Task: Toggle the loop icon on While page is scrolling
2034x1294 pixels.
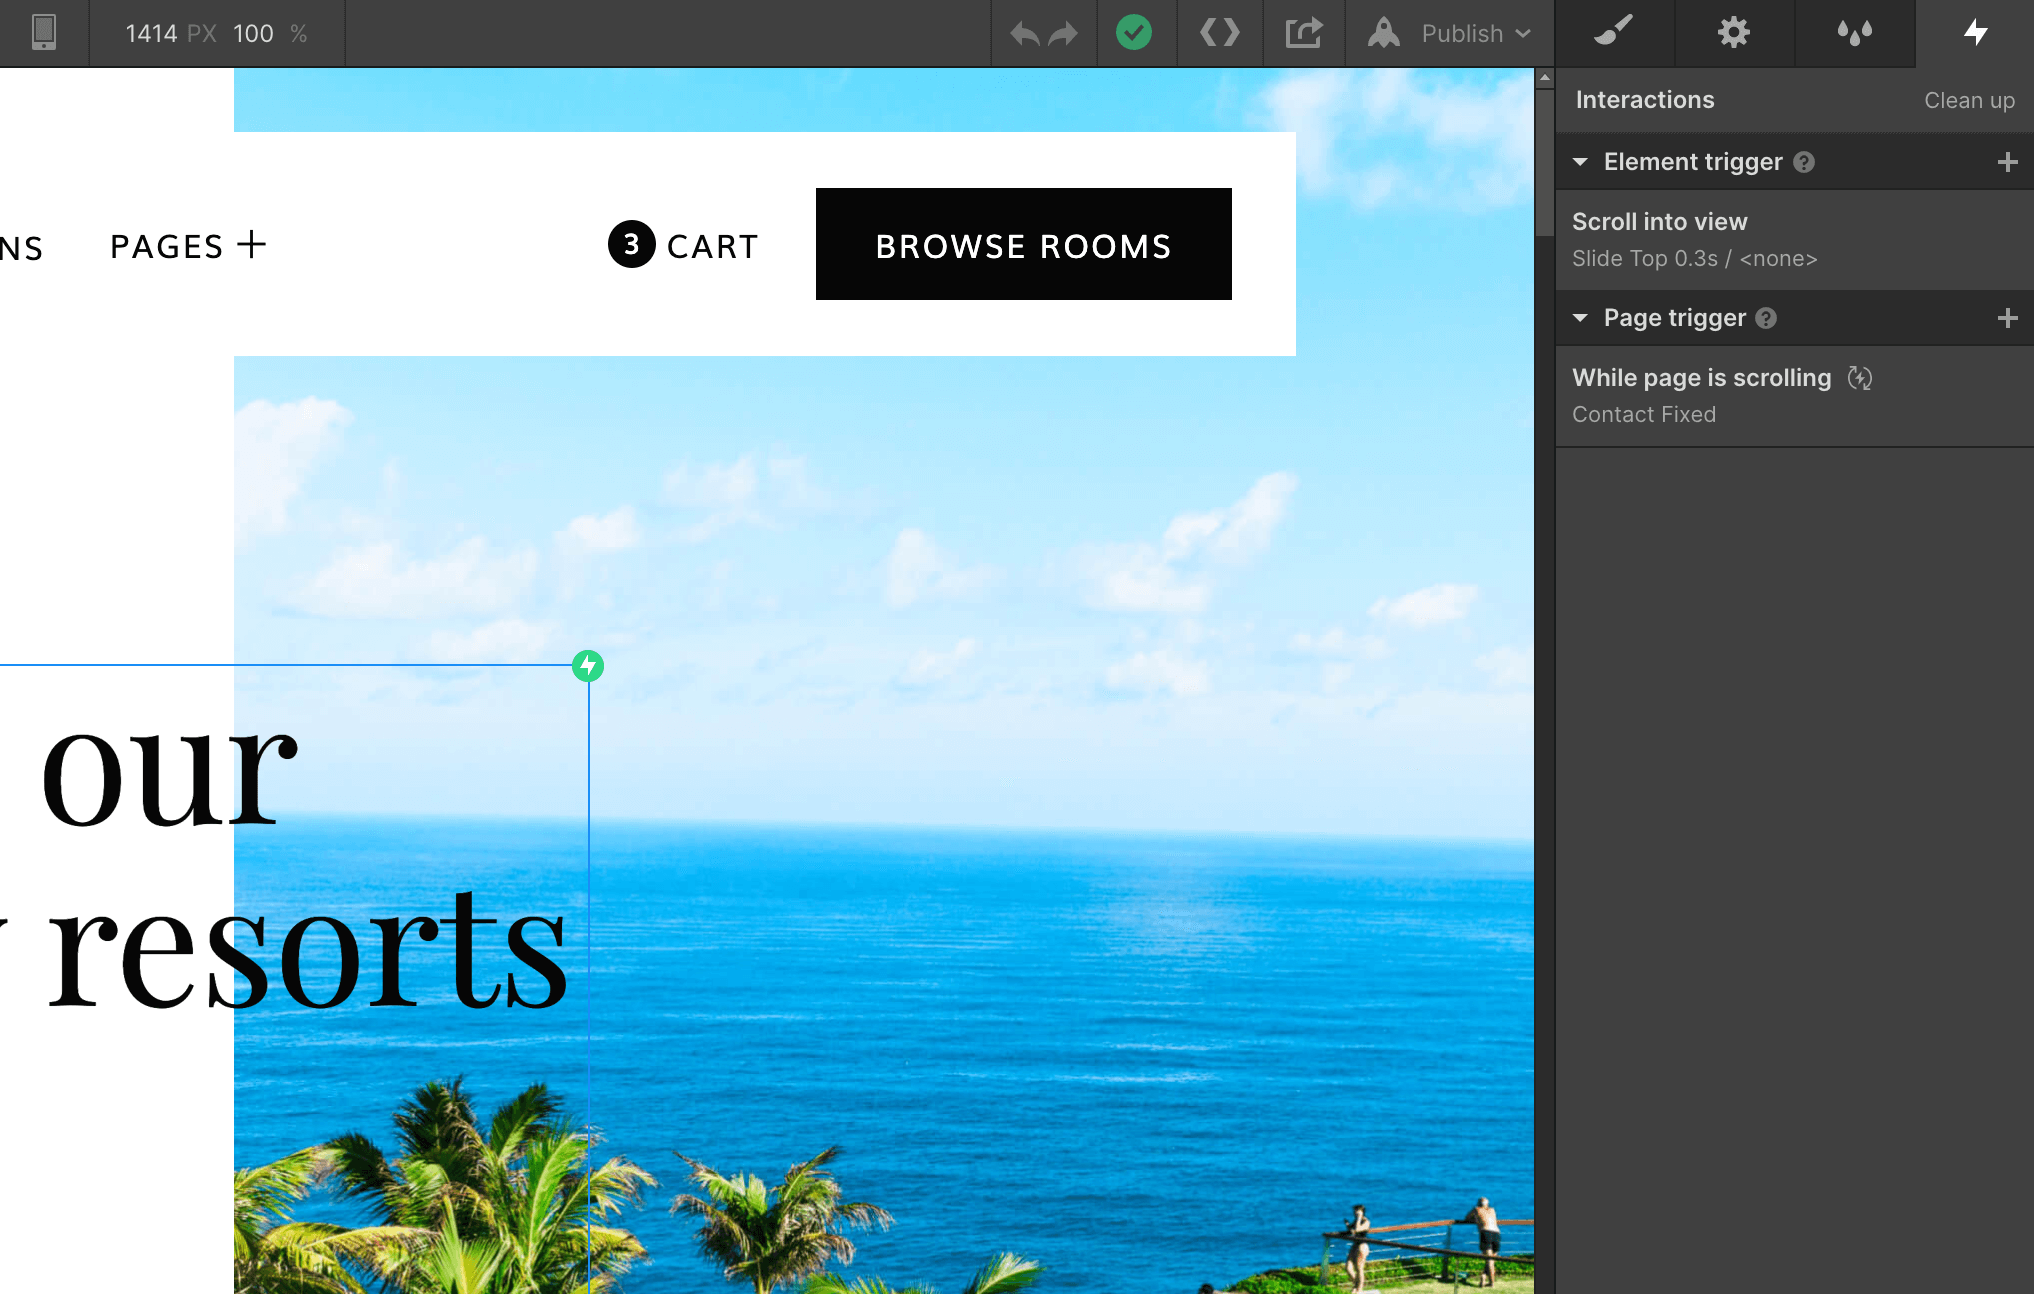Action: point(1860,378)
